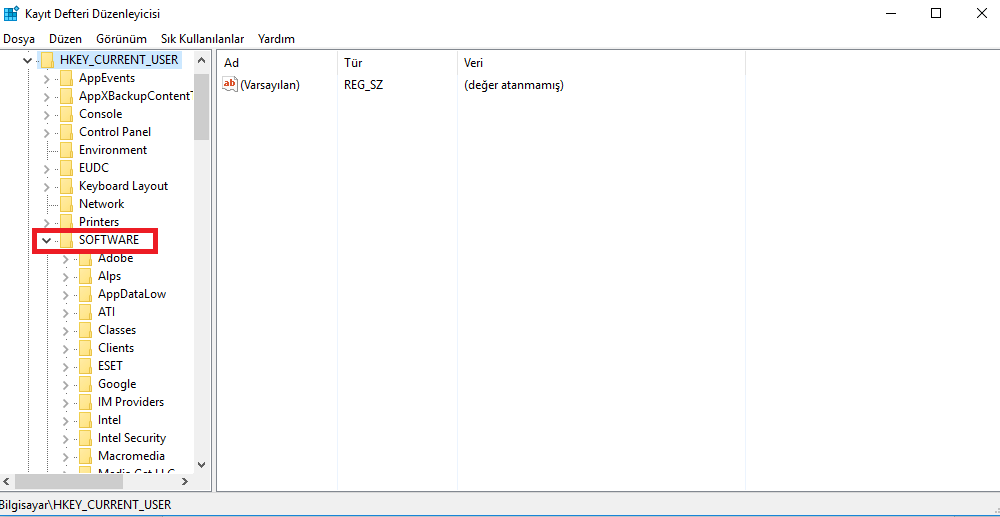The width and height of the screenshot is (1000, 517).
Task: Click the horizontal scrollbar right arrow
Action: tap(185, 481)
